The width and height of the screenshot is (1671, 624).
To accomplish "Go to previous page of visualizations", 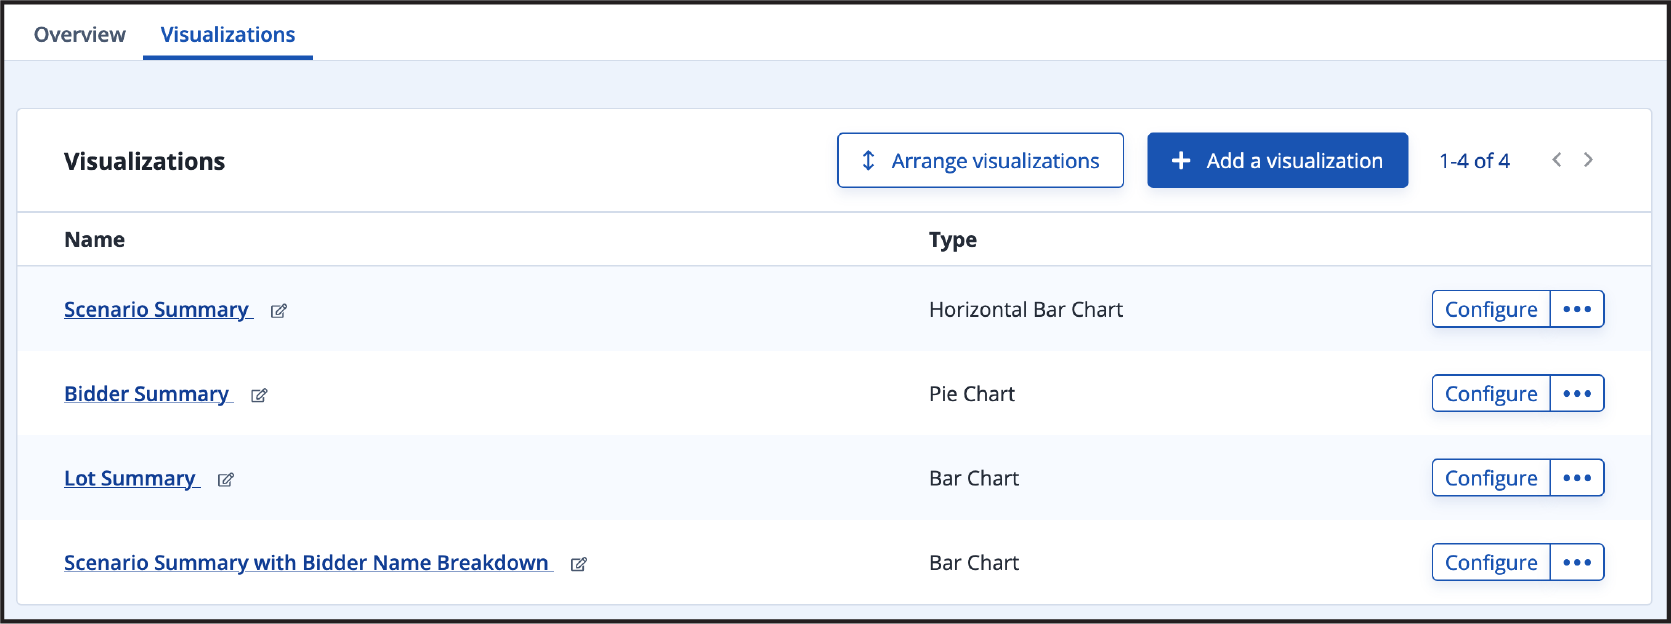I will 1557,160.
